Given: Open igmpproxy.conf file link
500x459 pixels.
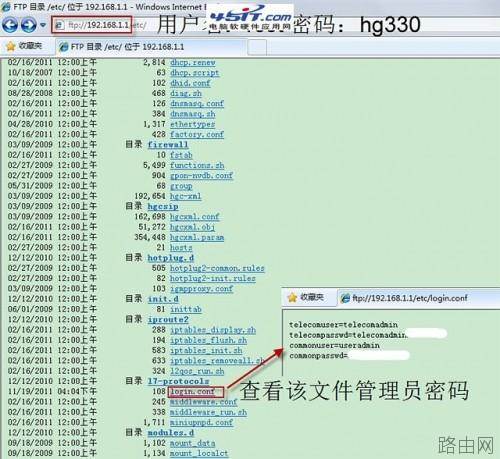Looking at the screenshot, I should pos(201,289).
